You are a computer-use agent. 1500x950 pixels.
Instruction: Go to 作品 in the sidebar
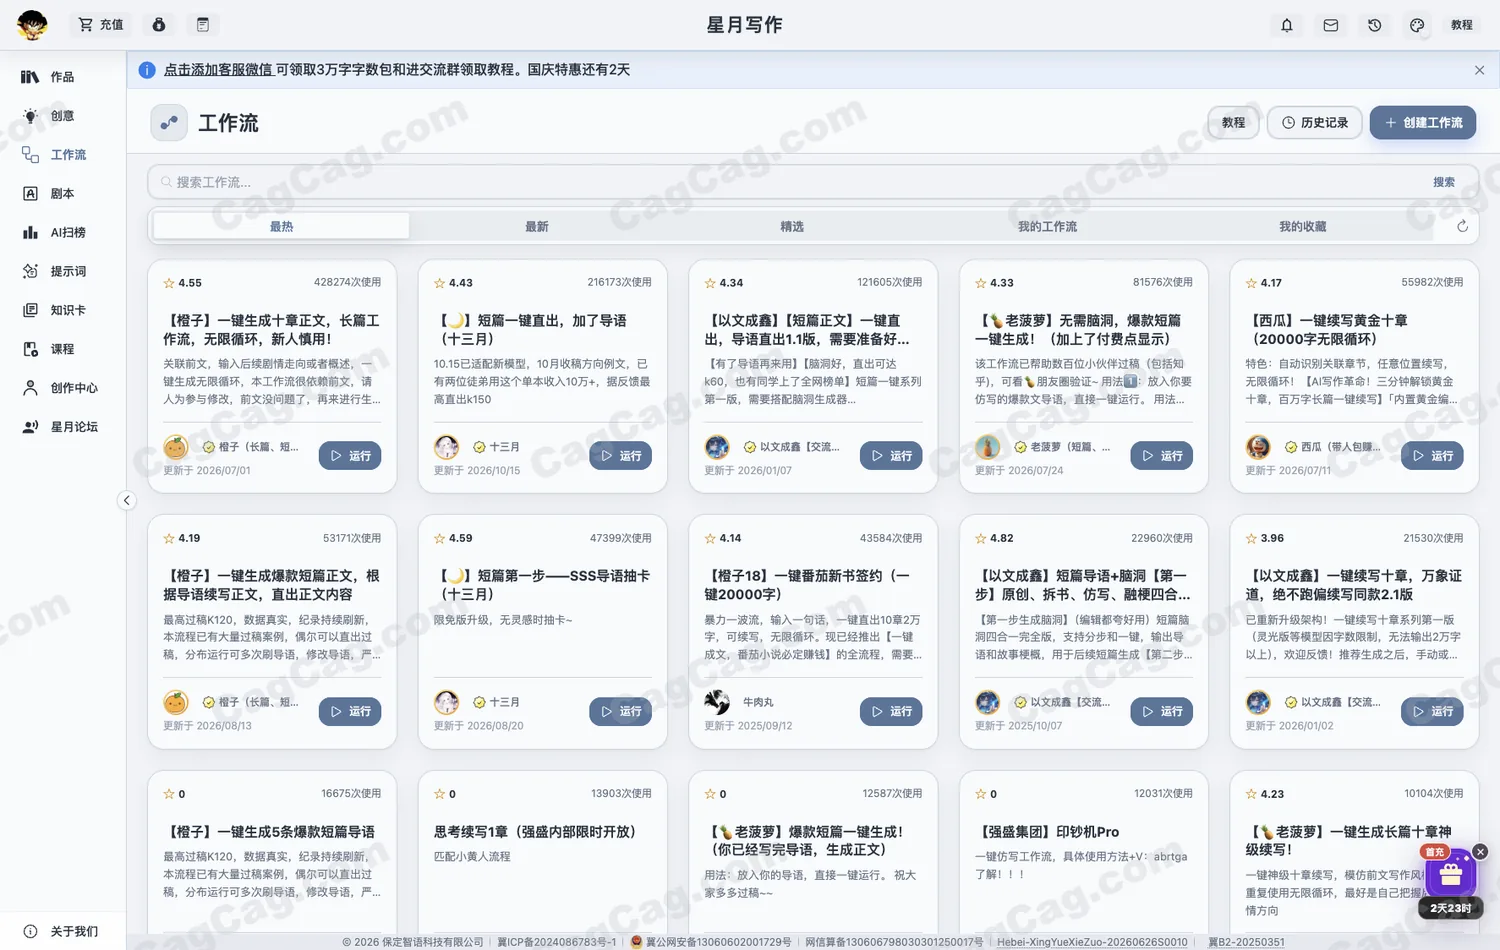pyautogui.click(x=62, y=77)
